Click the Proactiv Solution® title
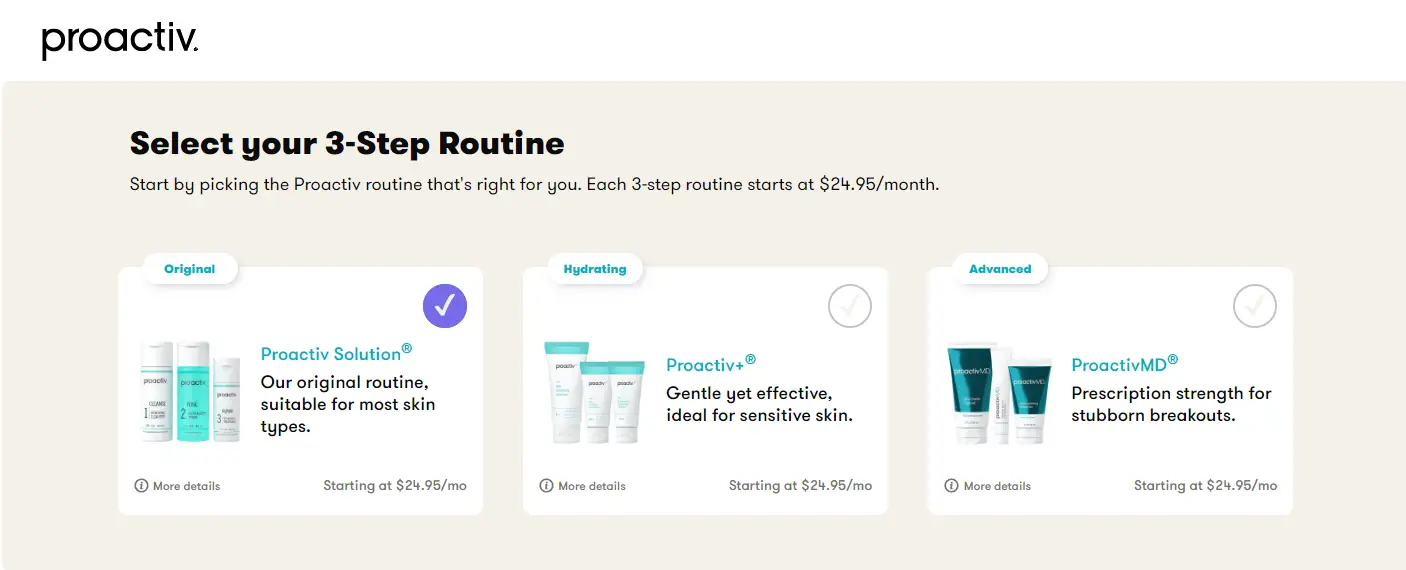The width and height of the screenshot is (1406, 570). click(337, 353)
